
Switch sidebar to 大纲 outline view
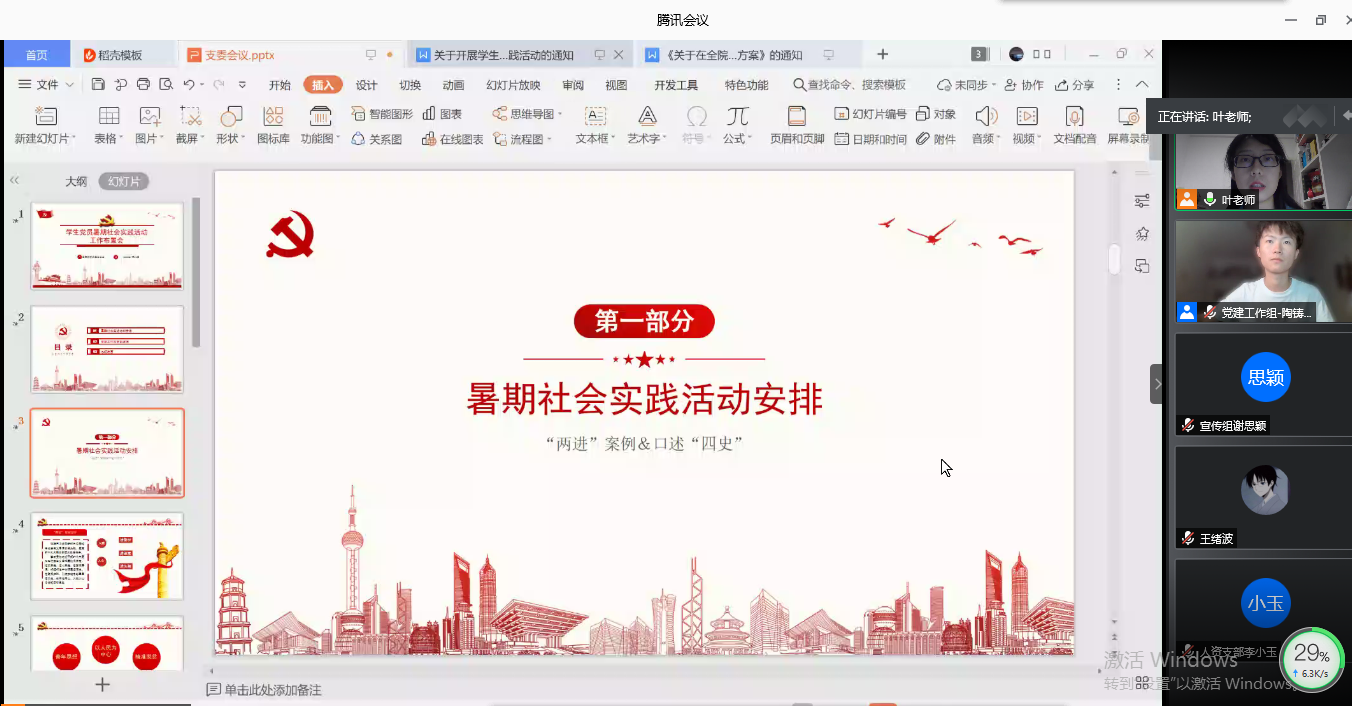76,181
